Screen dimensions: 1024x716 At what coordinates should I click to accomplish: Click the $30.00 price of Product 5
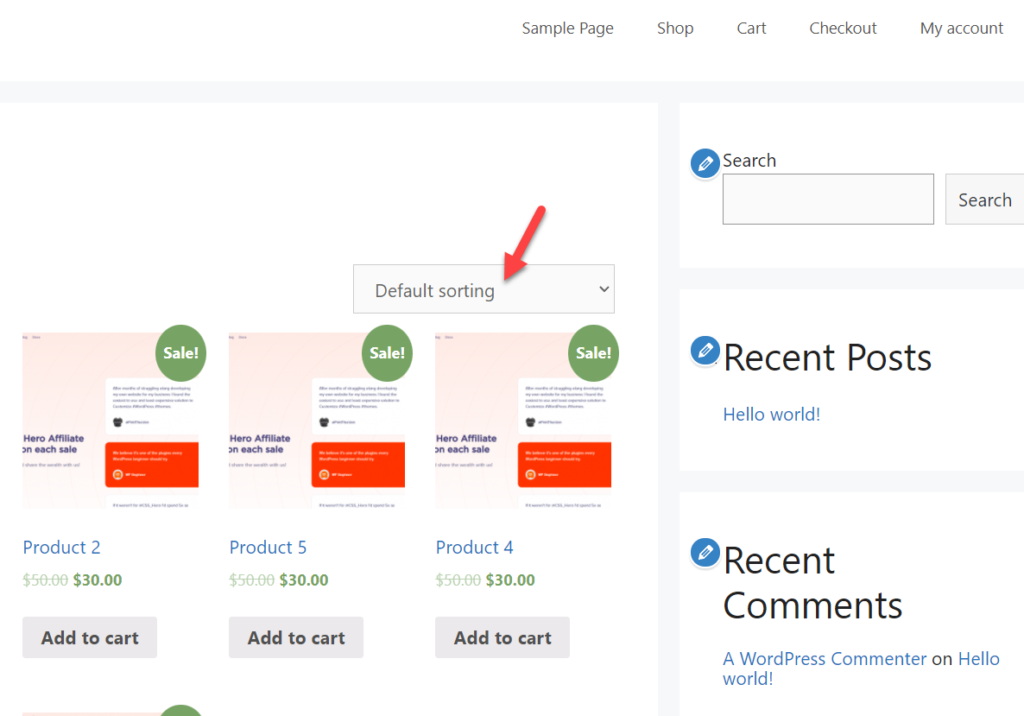coord(304,580)
